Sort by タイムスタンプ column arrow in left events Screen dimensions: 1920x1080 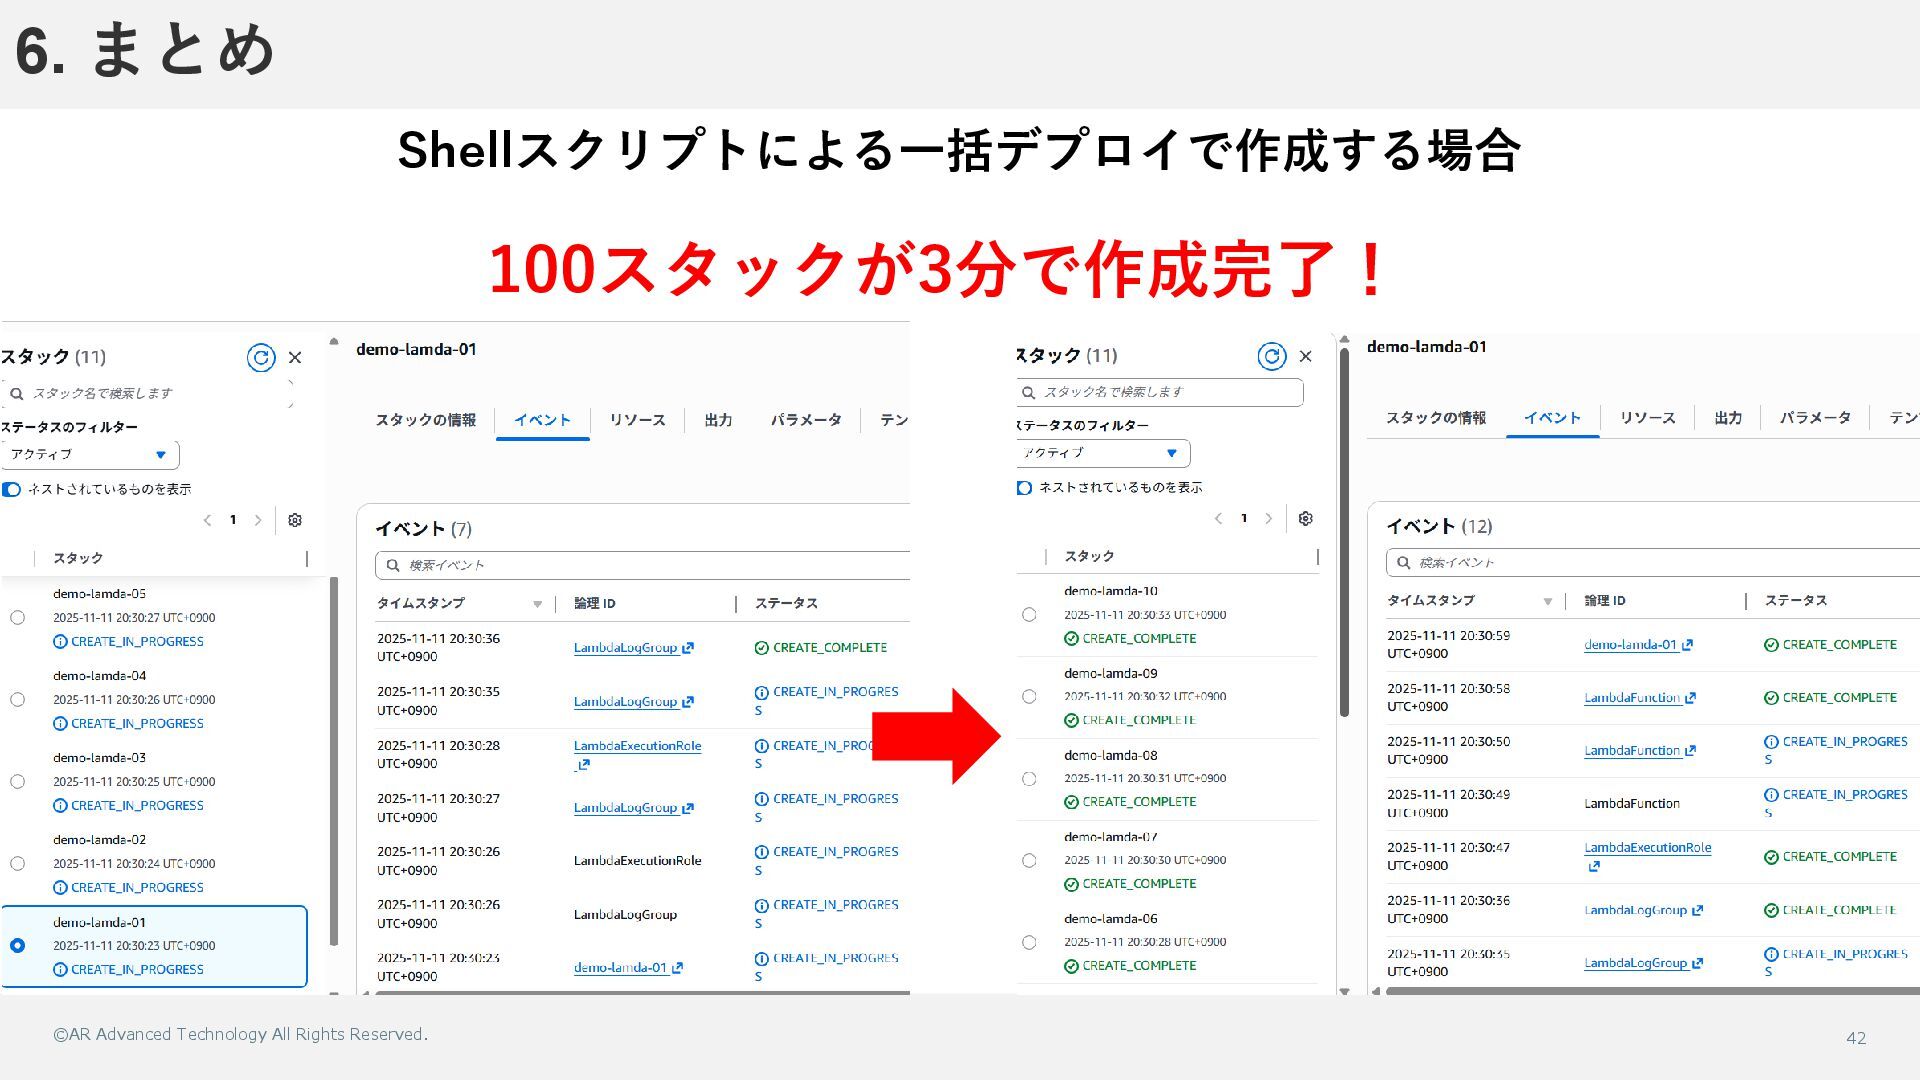click(x=537, y=604)
